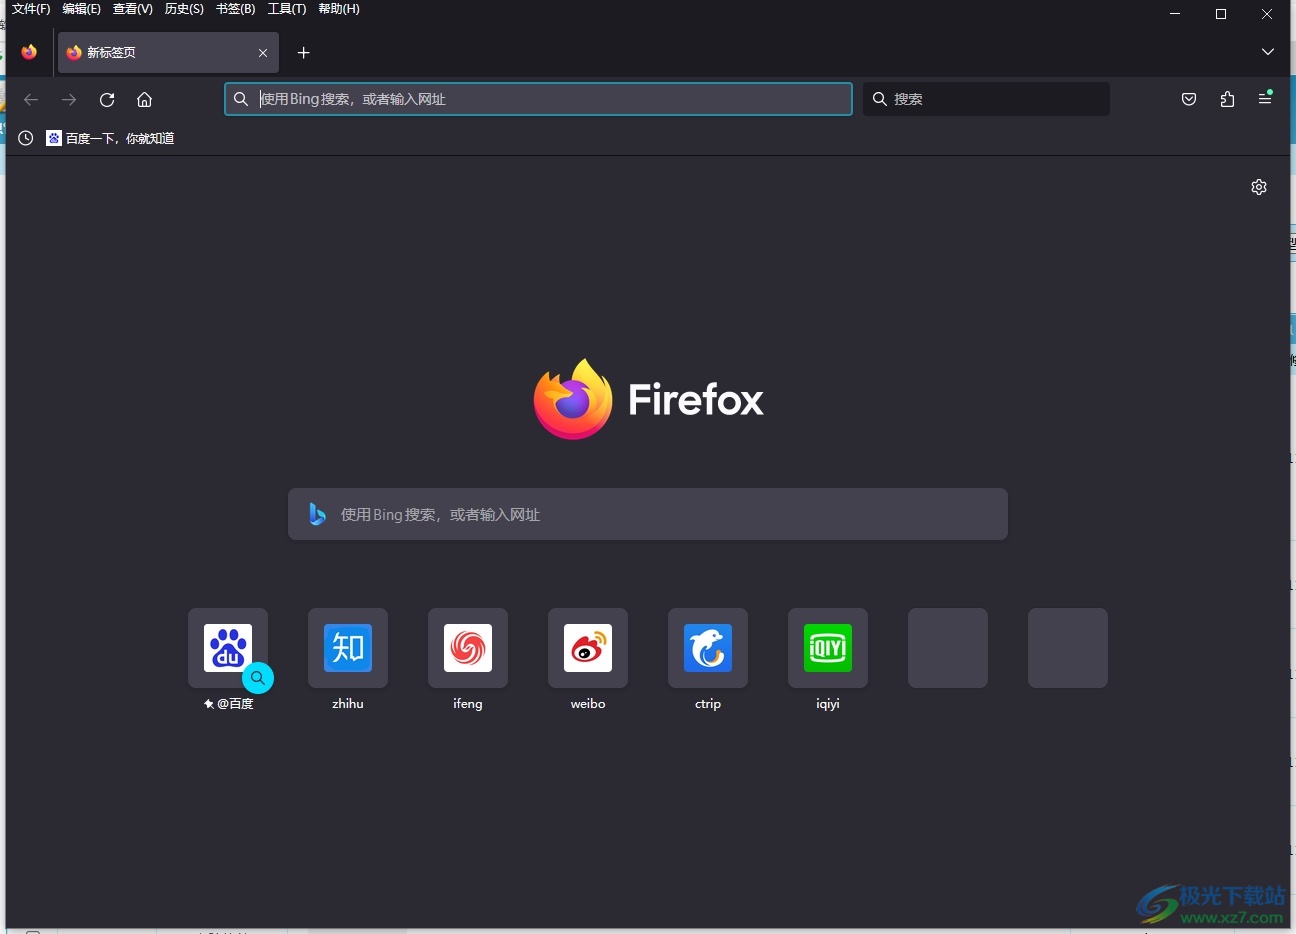
Task: Click the magnifier icon in address bar
Action: click(x=241, y=99)
